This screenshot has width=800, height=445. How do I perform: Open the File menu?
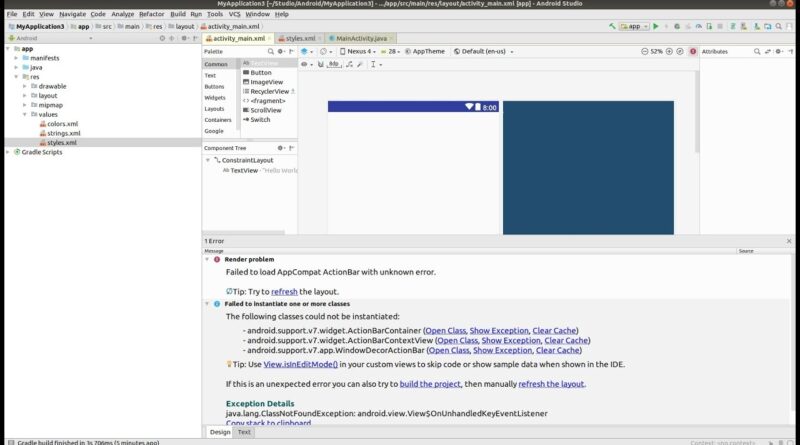tap(12, 14)
